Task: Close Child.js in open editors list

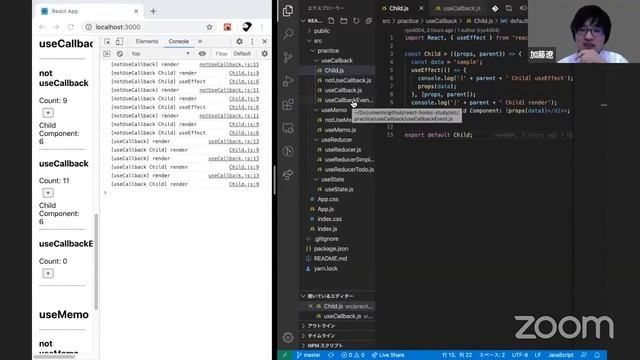Action: (x=310, y=306)
